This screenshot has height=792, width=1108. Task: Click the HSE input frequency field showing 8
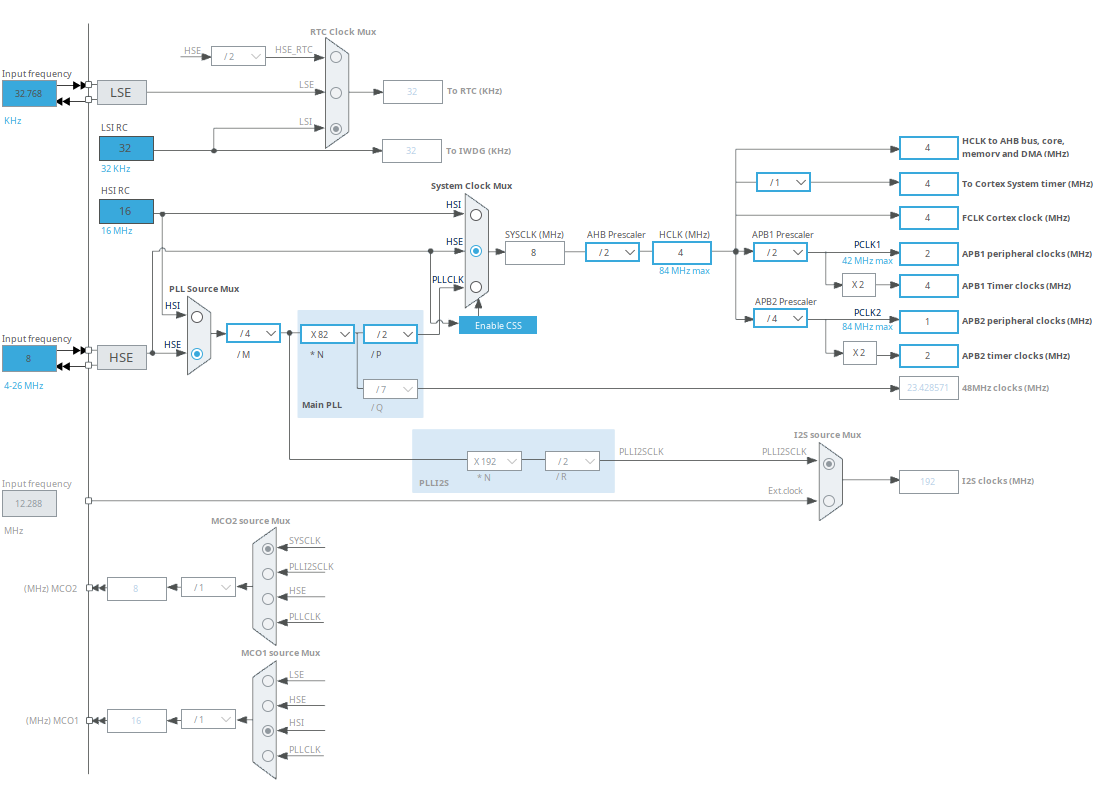point(29,358)
